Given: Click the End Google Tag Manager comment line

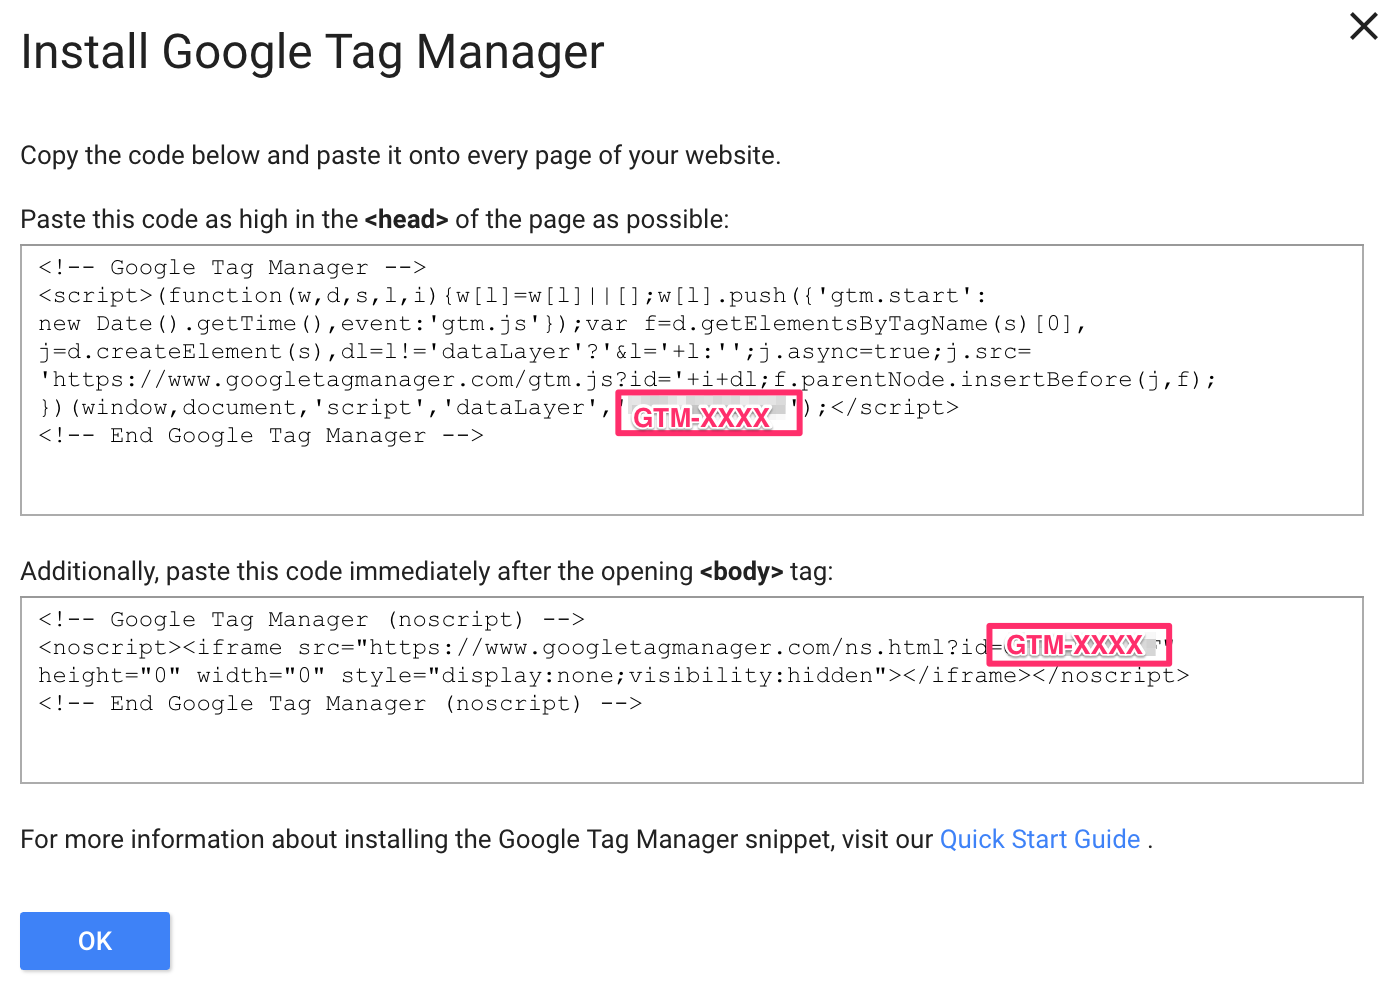Looking at the screenshot, I should [x=260, y=435].
